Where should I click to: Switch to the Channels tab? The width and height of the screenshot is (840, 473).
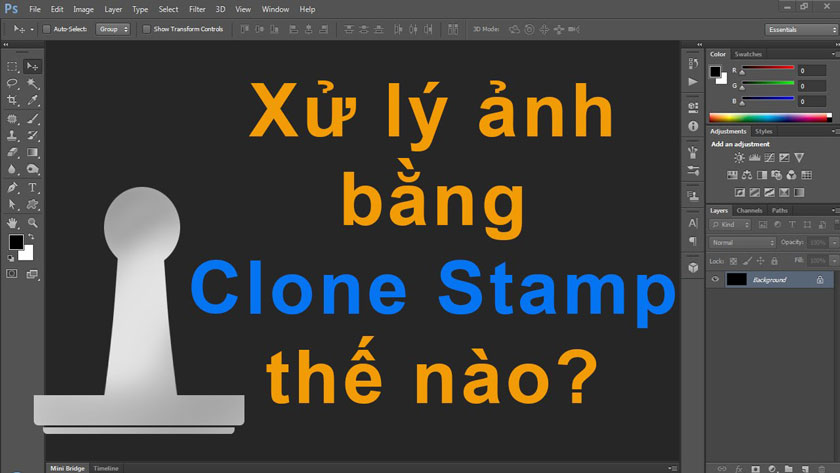[749, 211]
